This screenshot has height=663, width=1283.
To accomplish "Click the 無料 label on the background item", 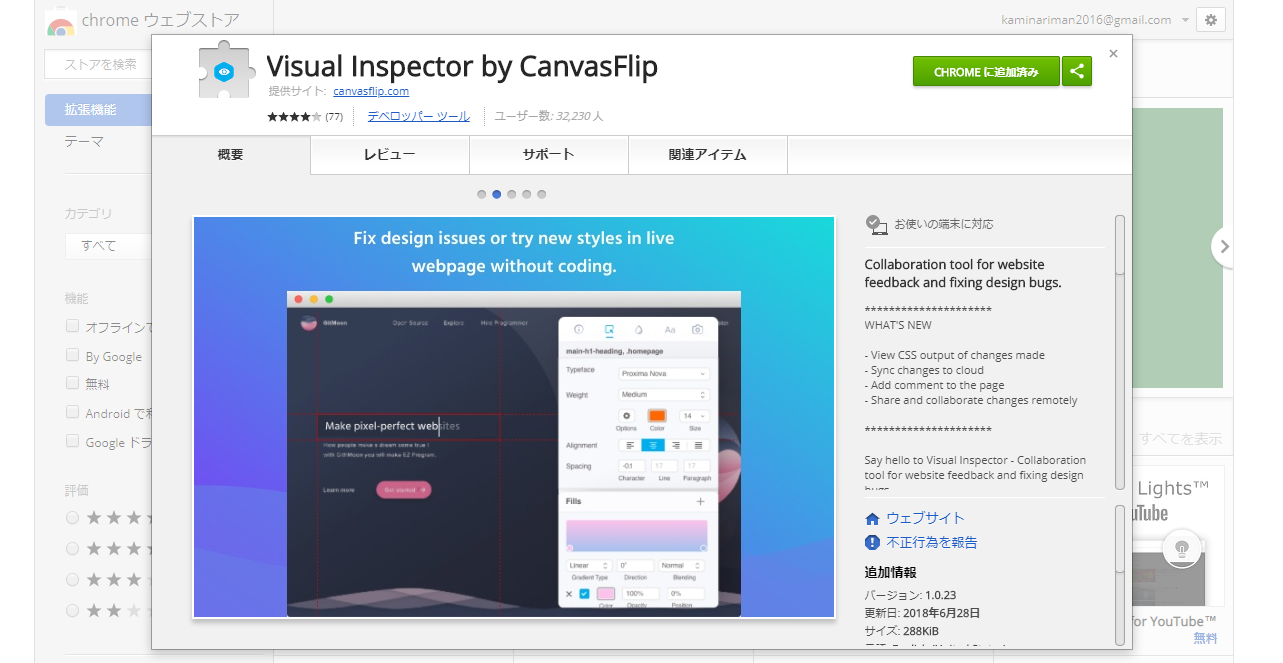I will point(1205,637).
